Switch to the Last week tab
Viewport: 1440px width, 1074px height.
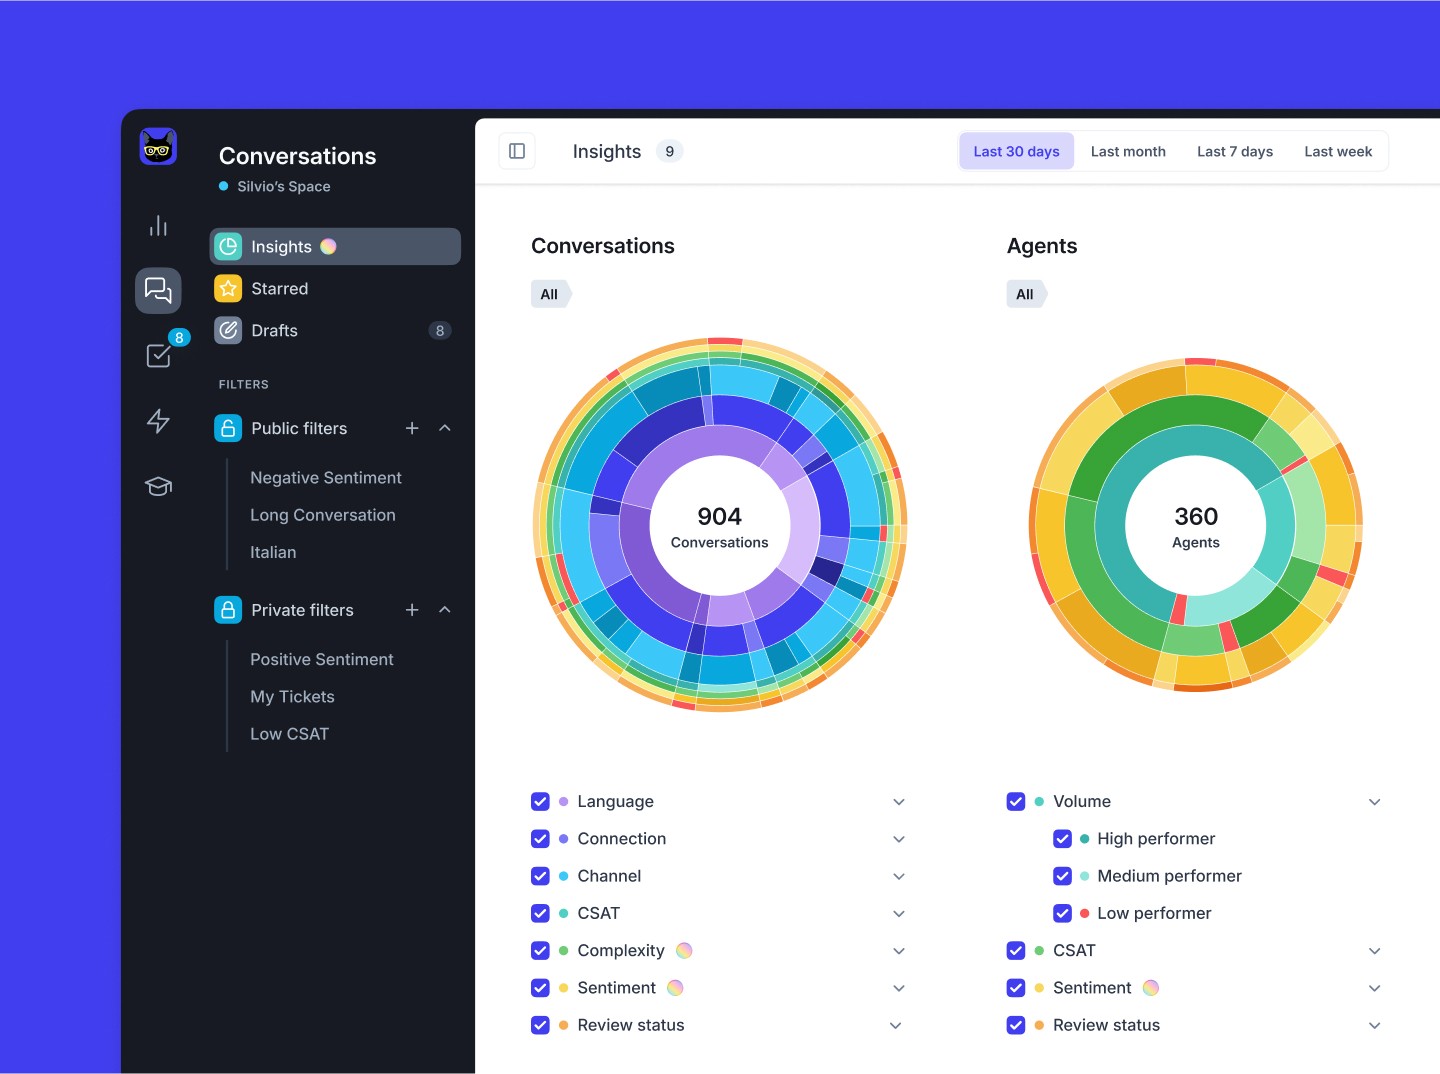click(x=1338, y=151)
